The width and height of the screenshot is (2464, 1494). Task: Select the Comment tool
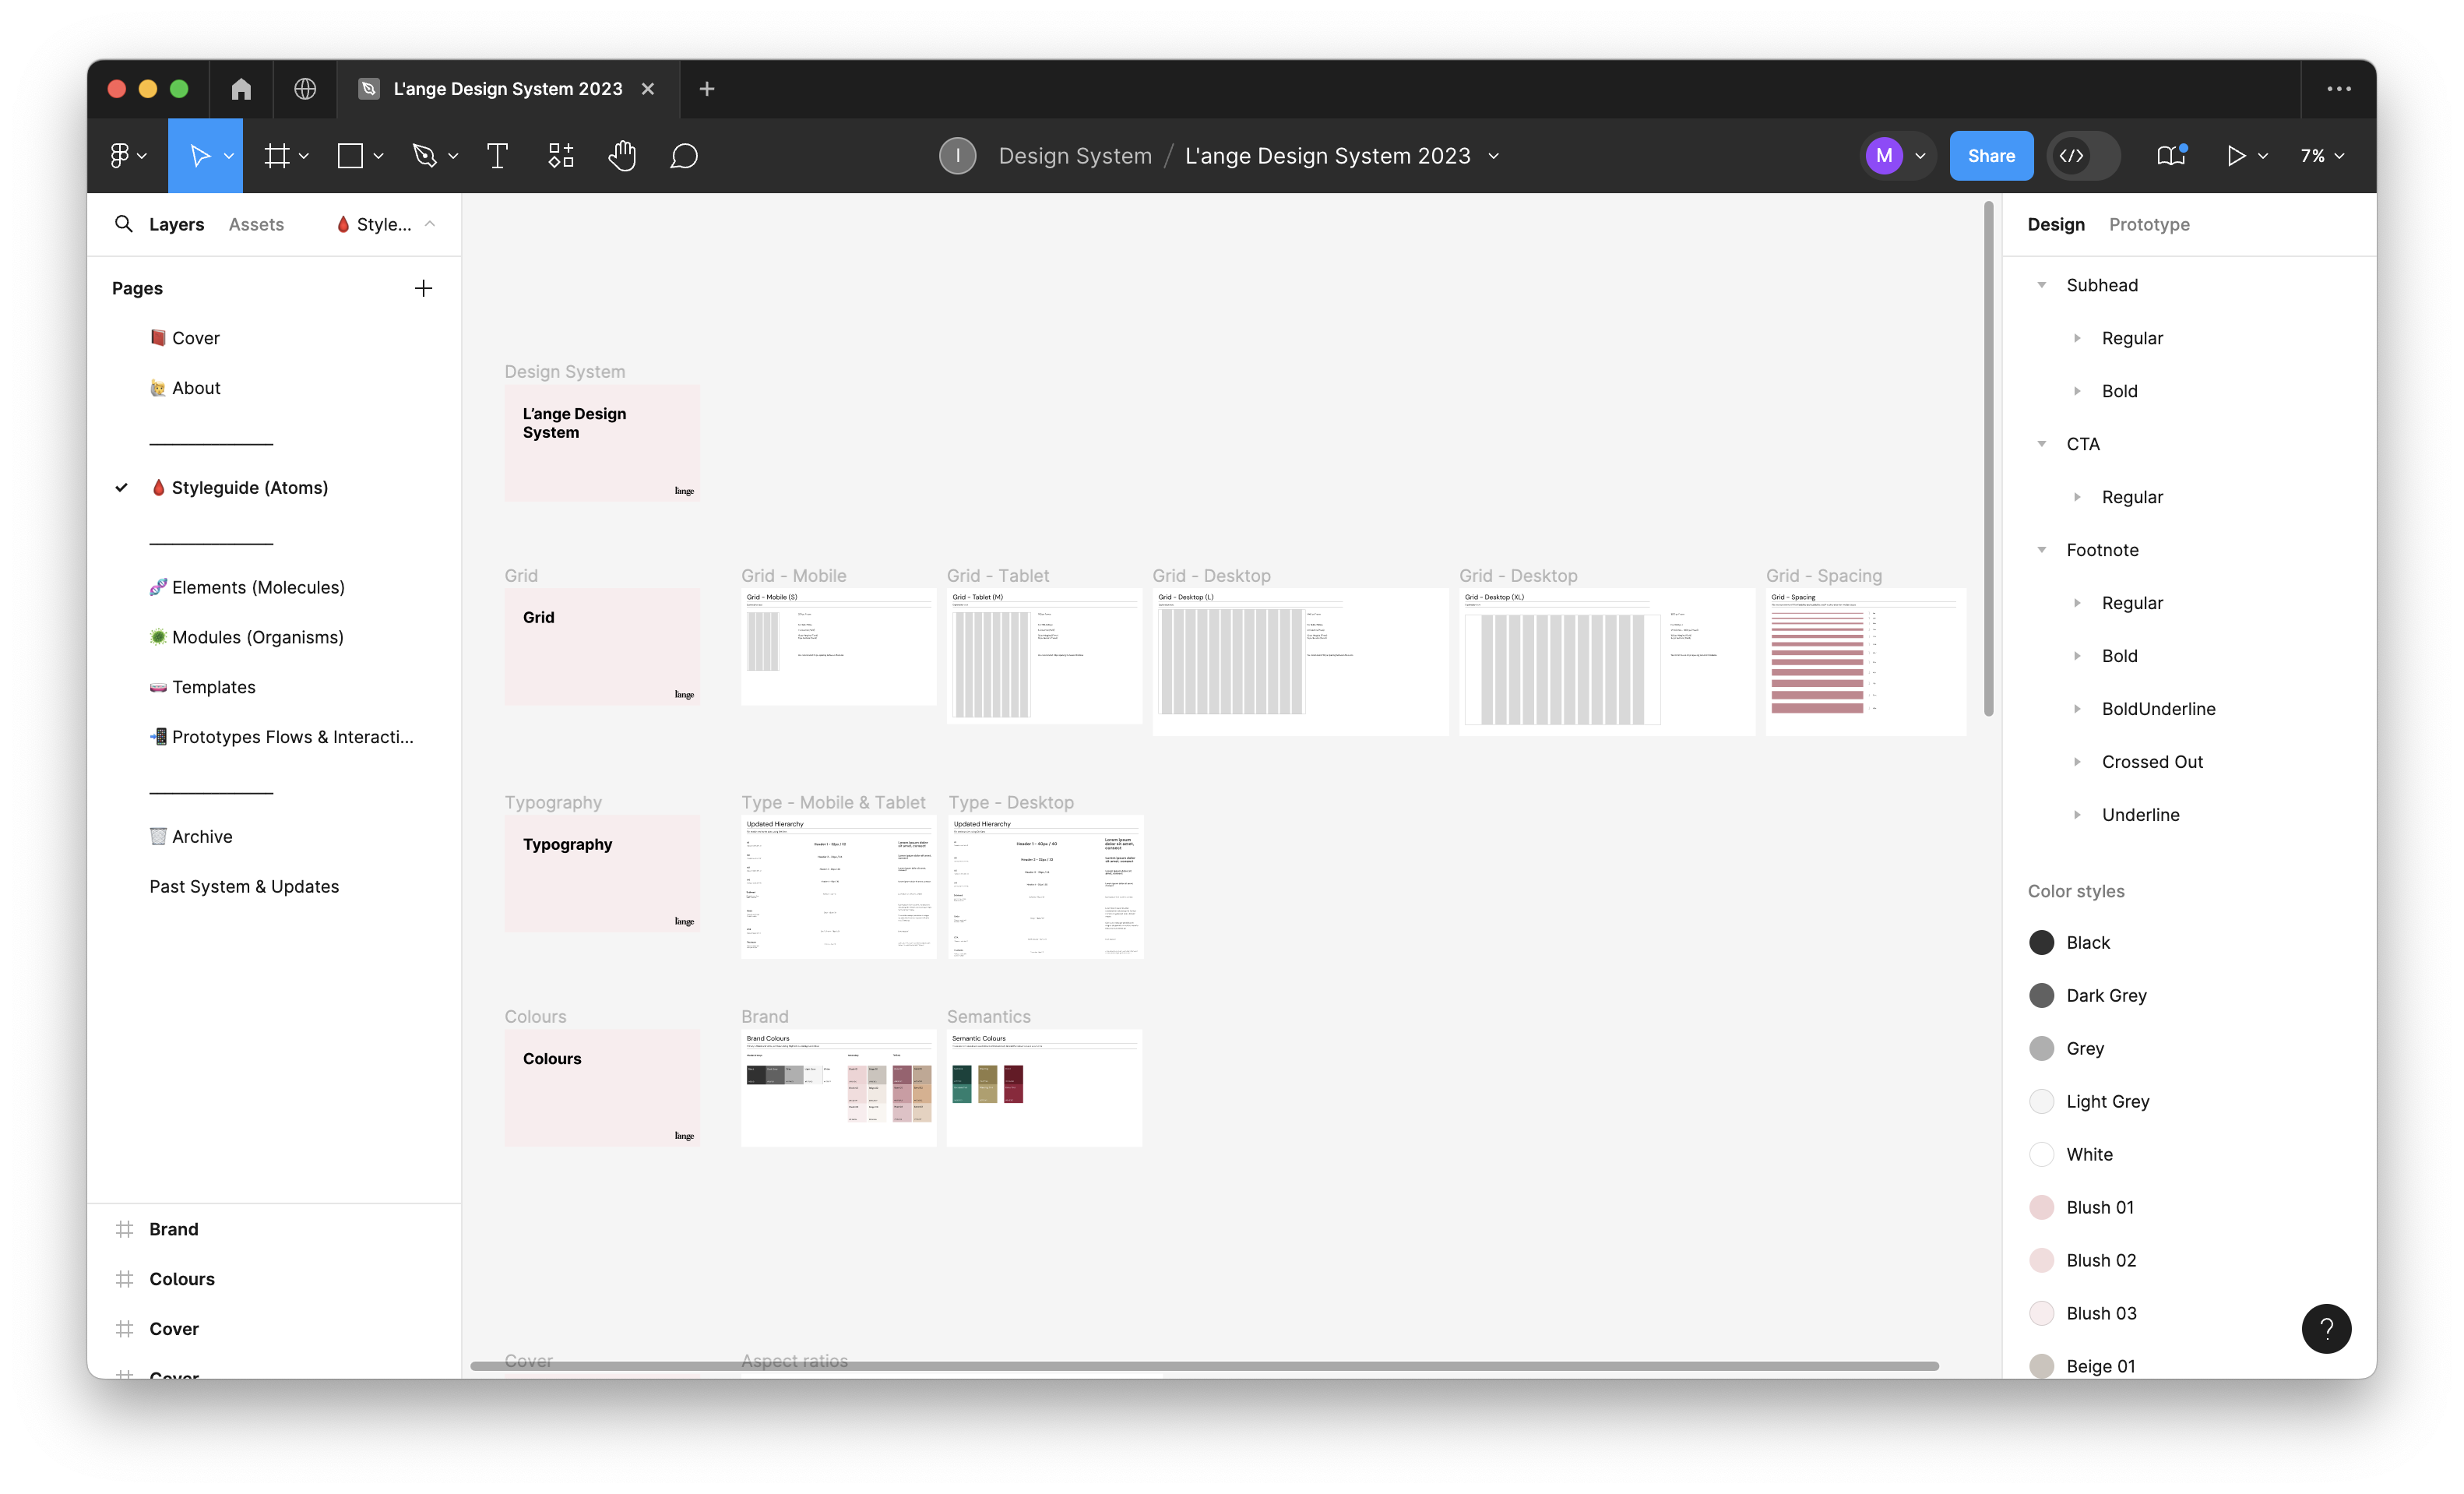pyautogui.click(x=684, y=156)
